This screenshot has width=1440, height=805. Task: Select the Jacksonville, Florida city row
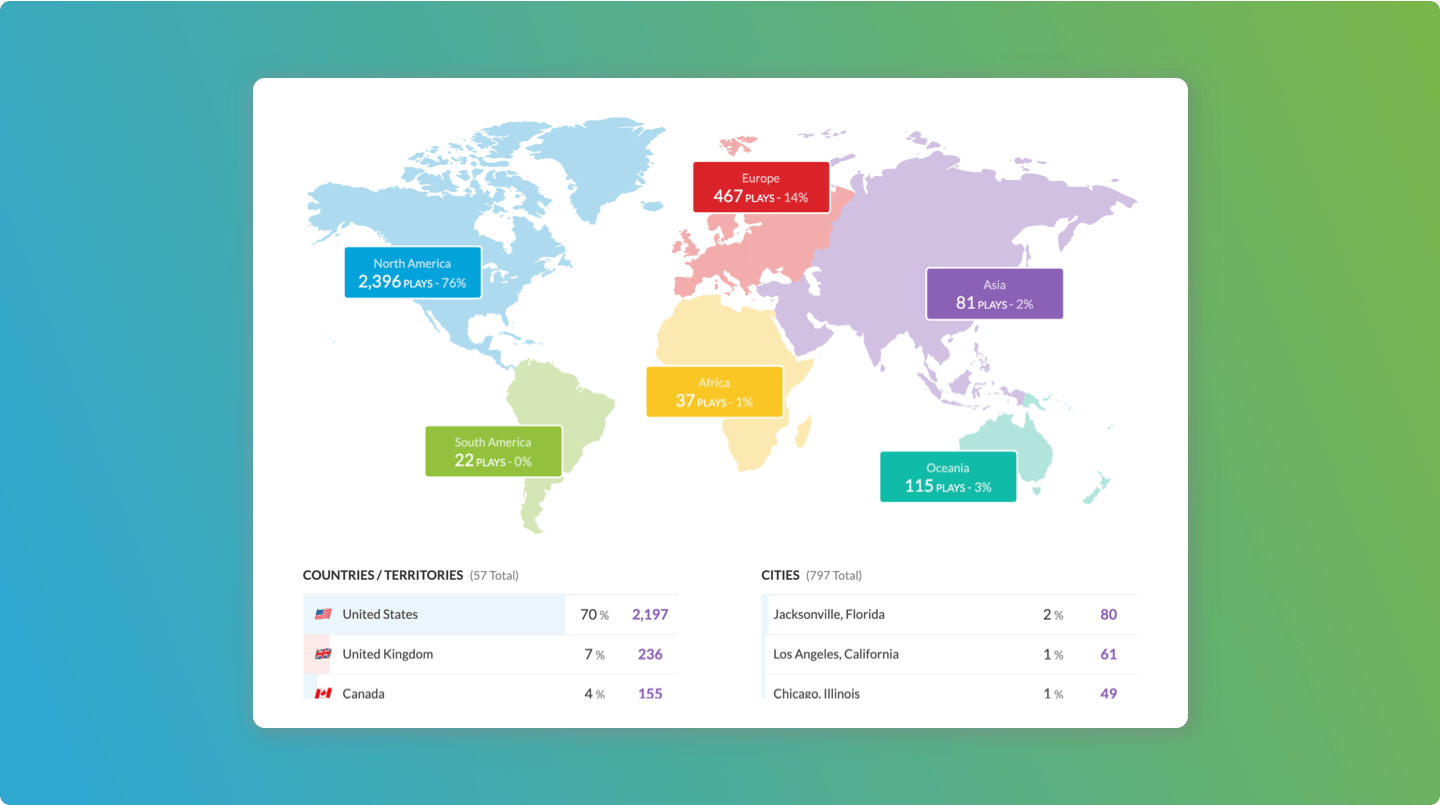[x=900, y=614]
